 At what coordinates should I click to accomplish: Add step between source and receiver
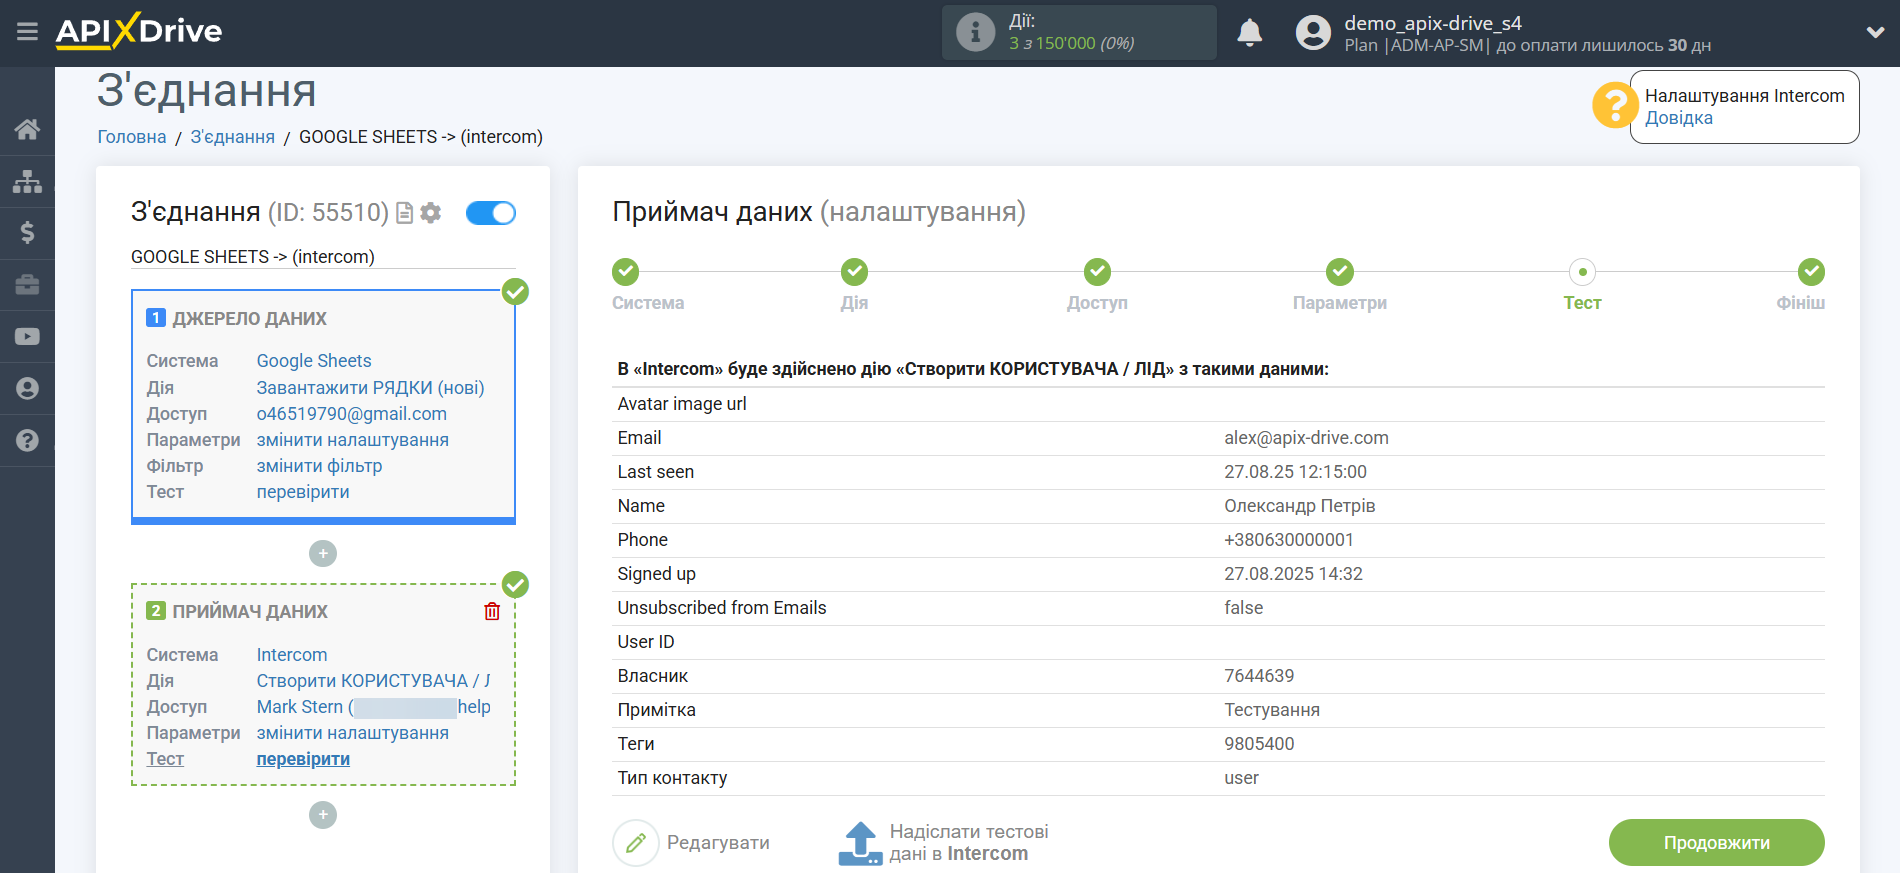point(323,553)
